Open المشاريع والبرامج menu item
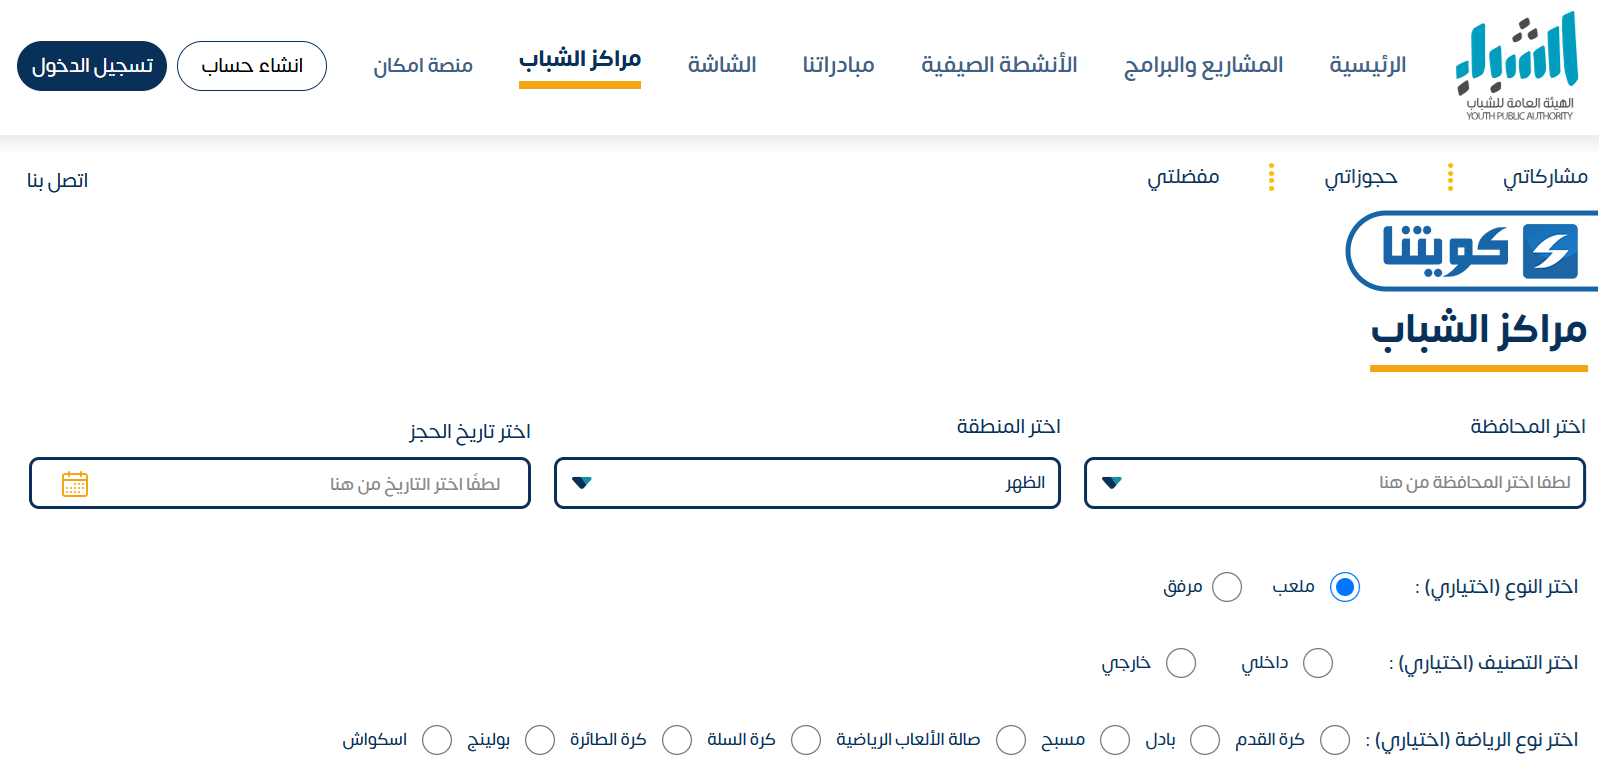This screenshot has width=1599, height=780. pos(1203,65)
